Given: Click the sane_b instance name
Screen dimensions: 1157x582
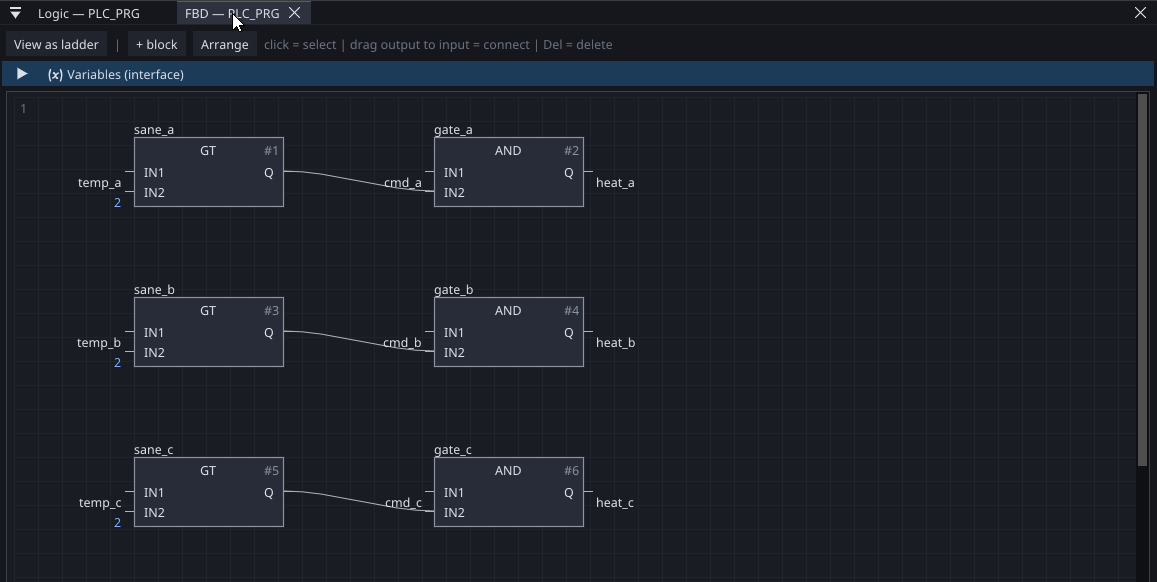Looking at the screenshot, I should point(154,290).
